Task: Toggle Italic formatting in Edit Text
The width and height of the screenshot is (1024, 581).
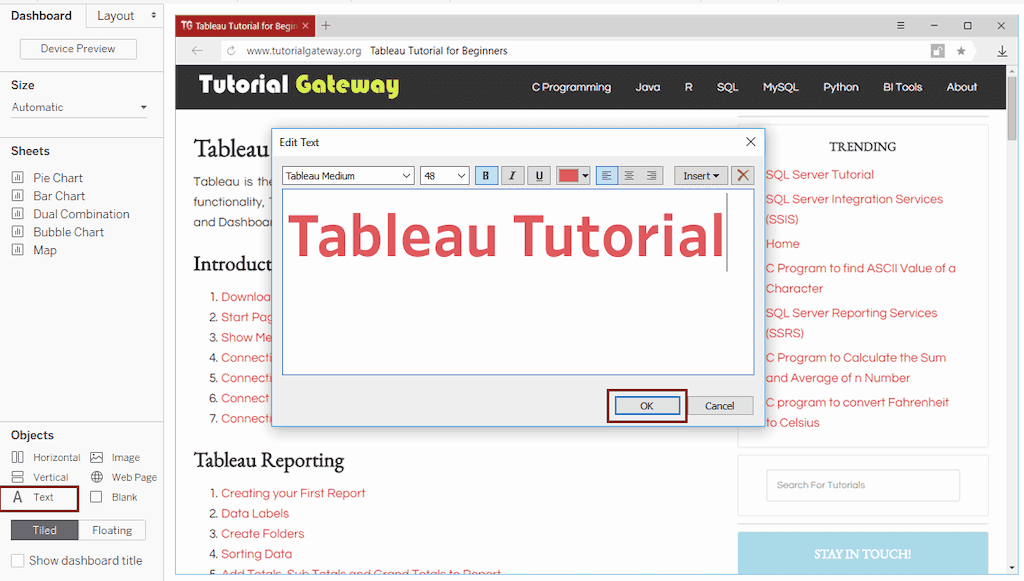Action: click(x=513, y=176)
